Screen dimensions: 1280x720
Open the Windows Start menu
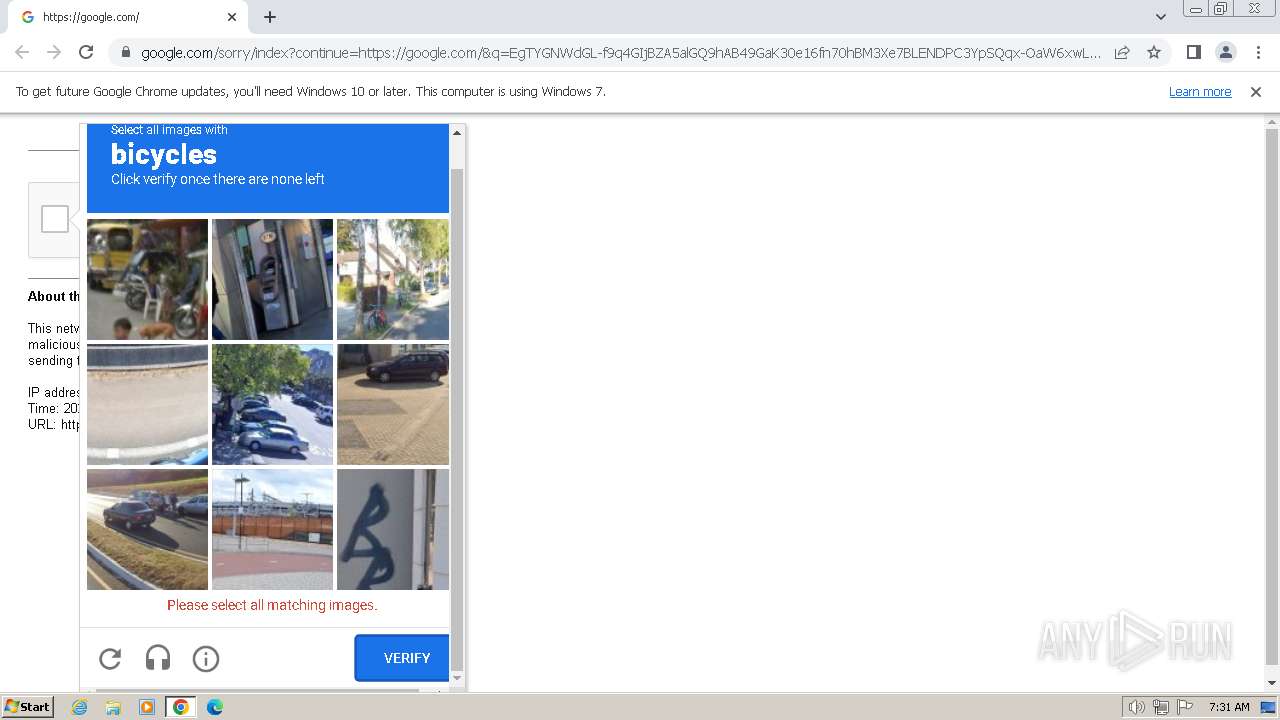(x=28, y=707)
